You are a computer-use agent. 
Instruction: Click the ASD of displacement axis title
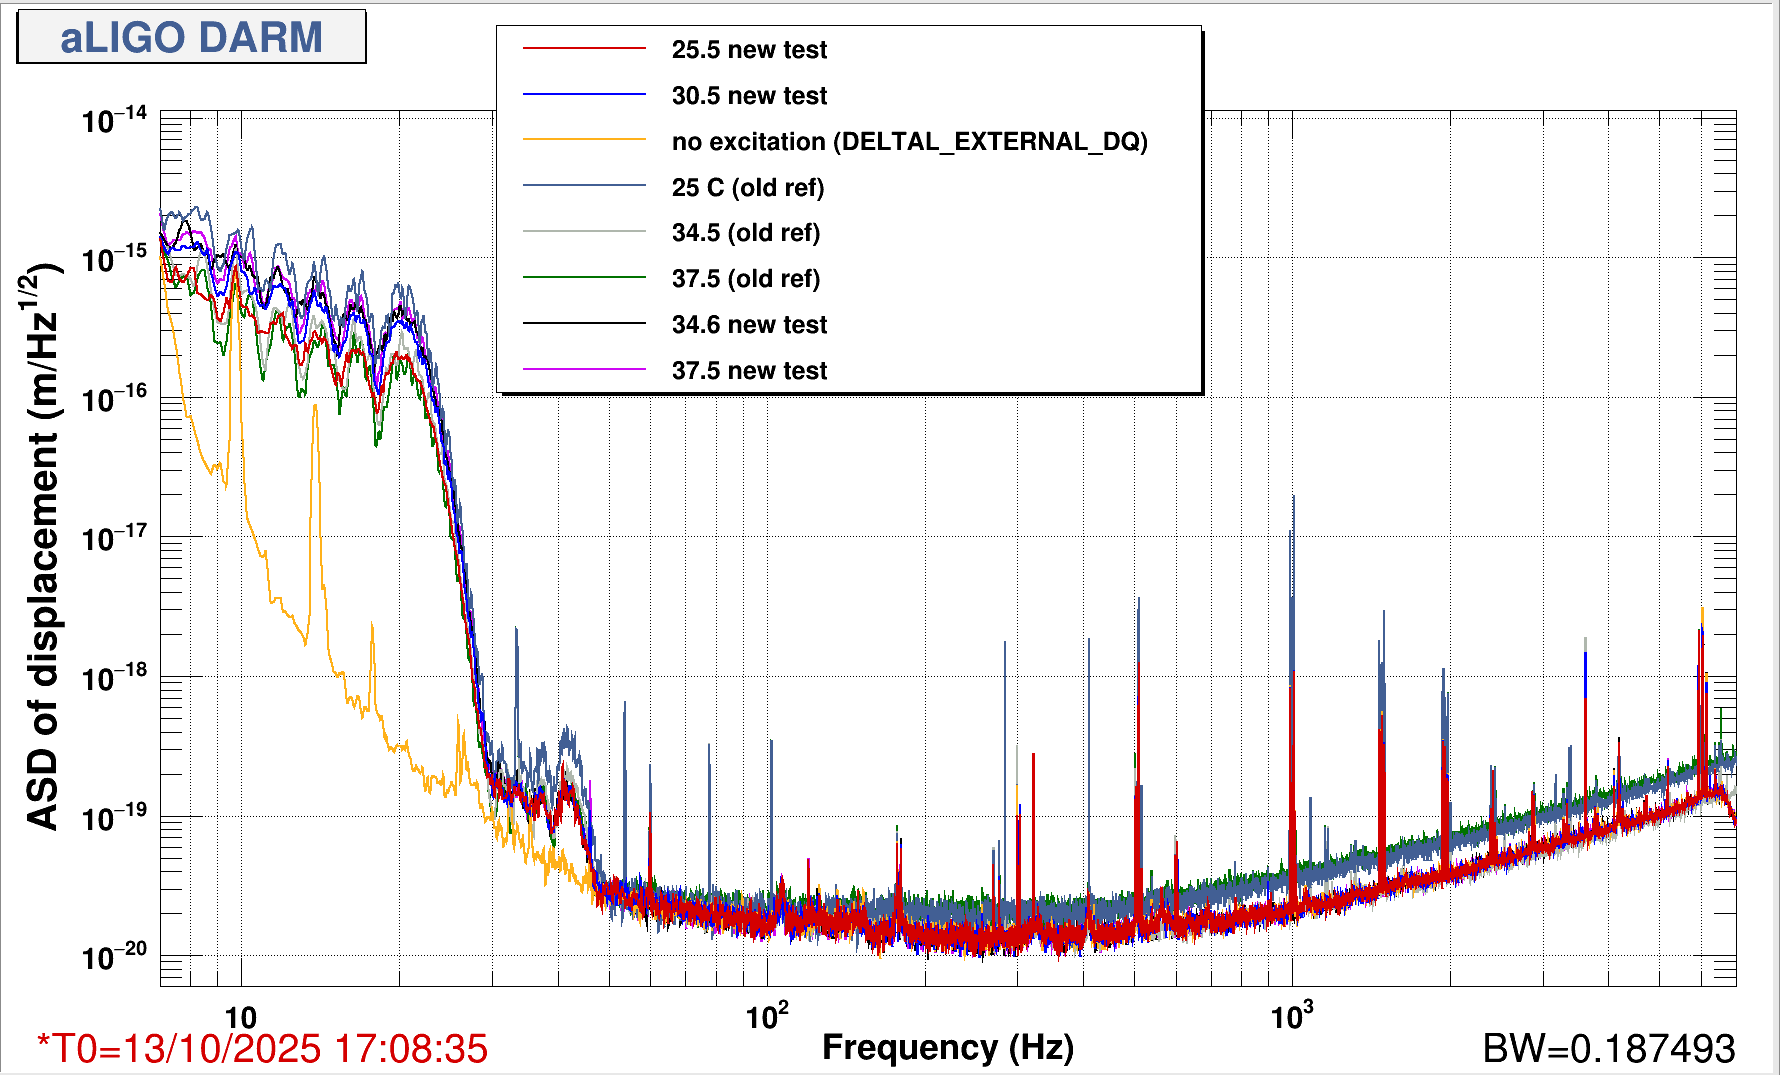(x=42, y=546)
